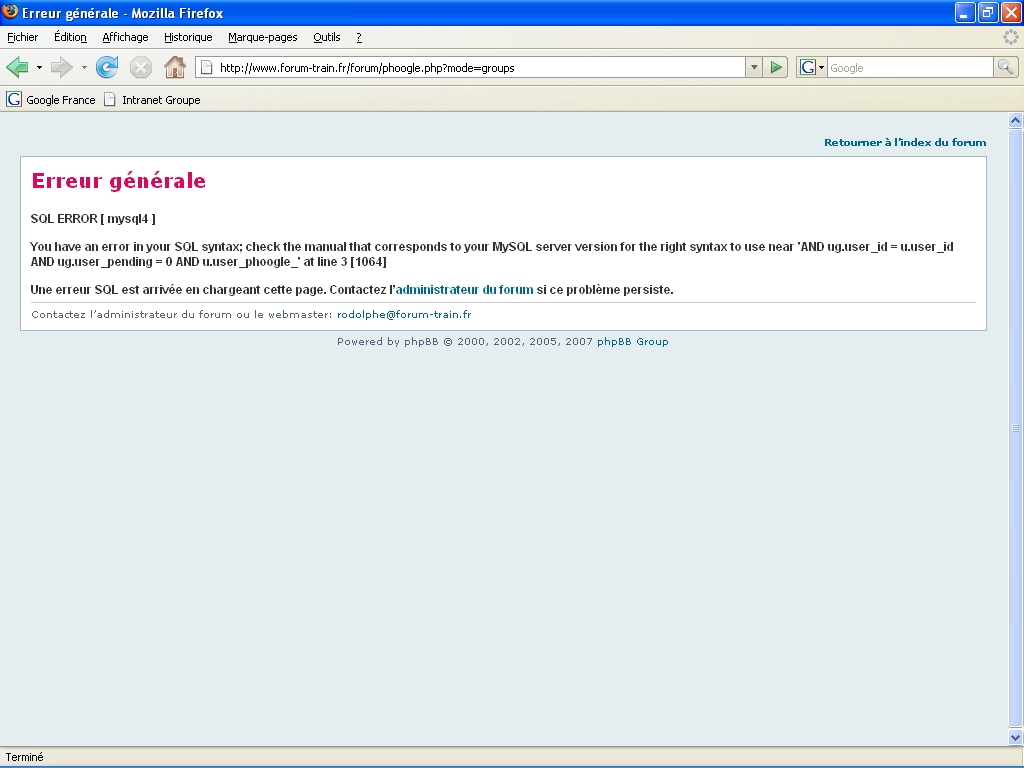Viewport: 1024px width, 768px height.
Task: Open the Affichage menu
Action: click(x=125, y=37)
